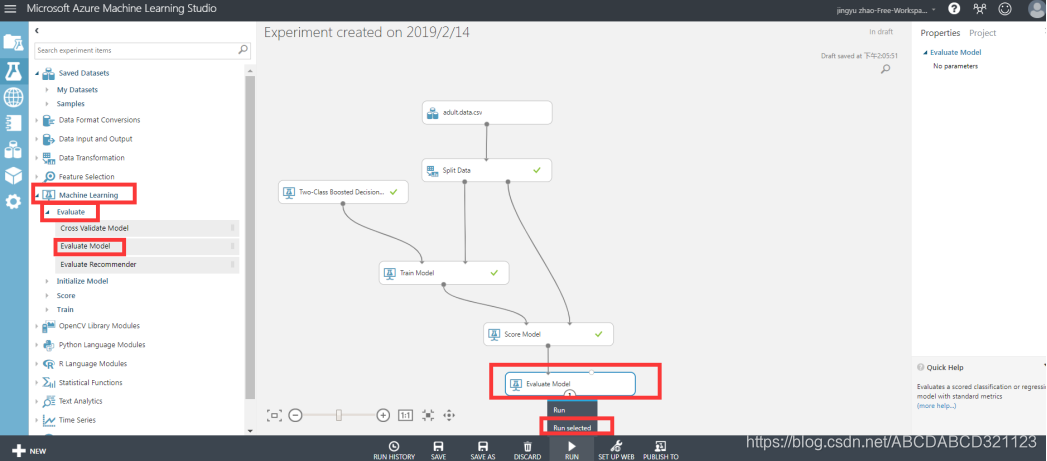
Task: Click Discard trash icon in bottom bar
Action: point(528,450)
